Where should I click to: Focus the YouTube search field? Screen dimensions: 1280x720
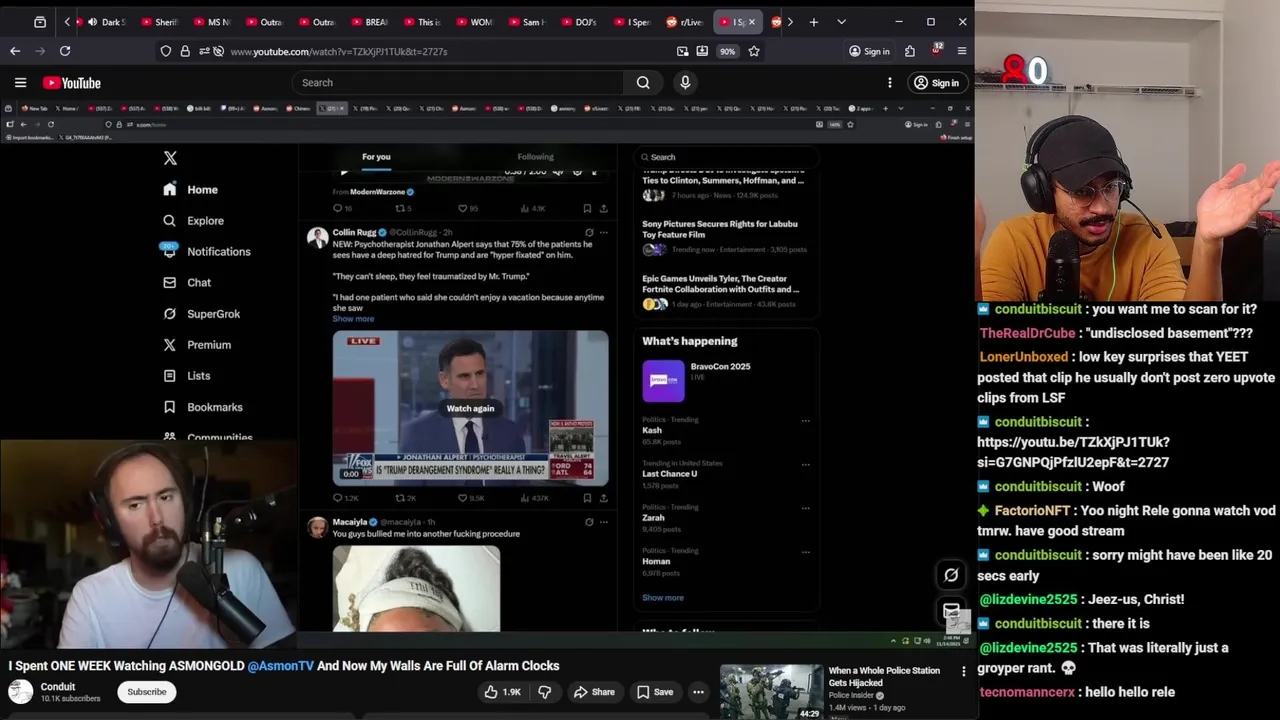(458, 83)
